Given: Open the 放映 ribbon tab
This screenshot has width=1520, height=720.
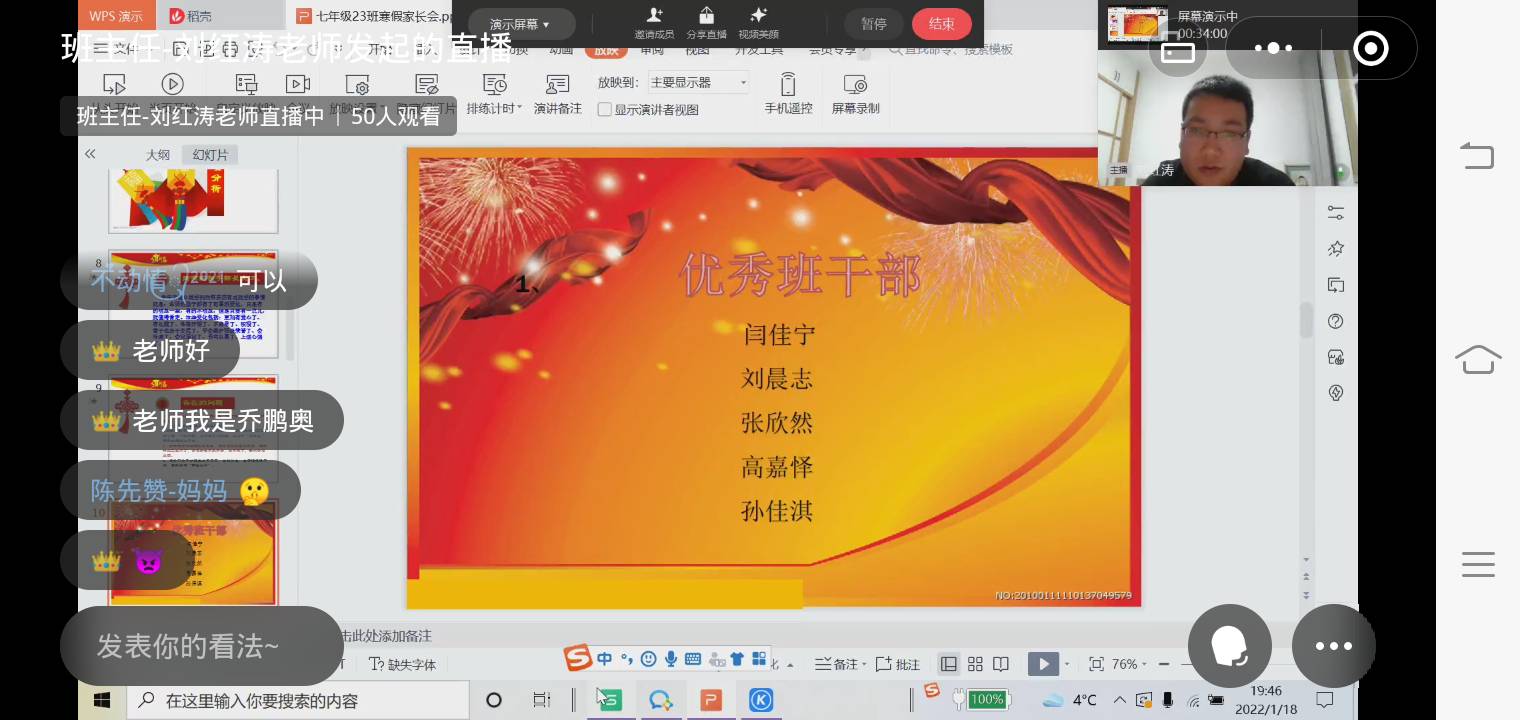Looking at the screenshot, I should click(606, 50).
